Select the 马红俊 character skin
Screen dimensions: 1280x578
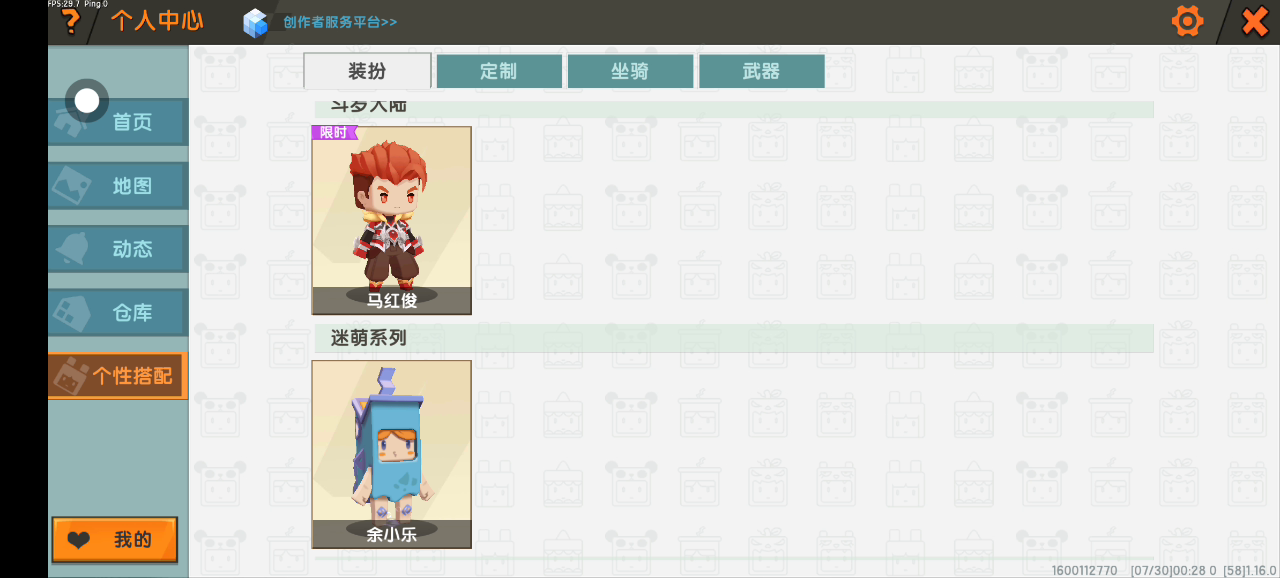pyautogui.click(x=391, y=220)
